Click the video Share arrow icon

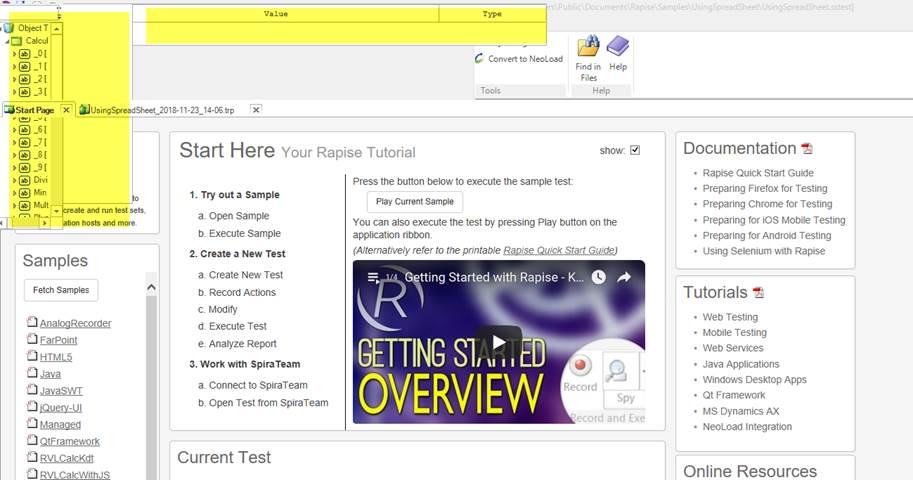[624, 277]
